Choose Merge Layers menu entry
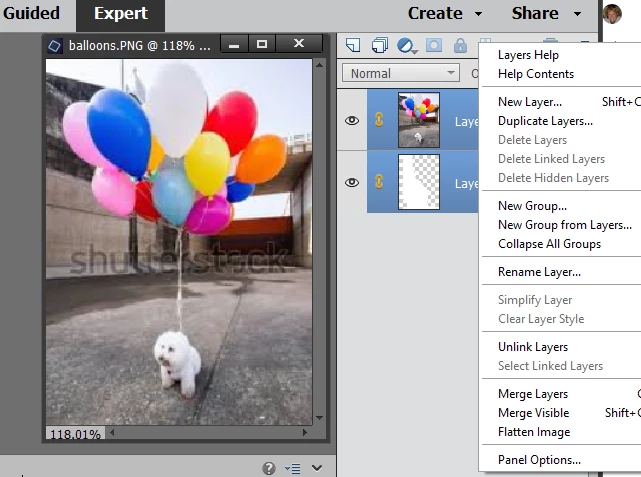The image size is (641, 477). 533,394
